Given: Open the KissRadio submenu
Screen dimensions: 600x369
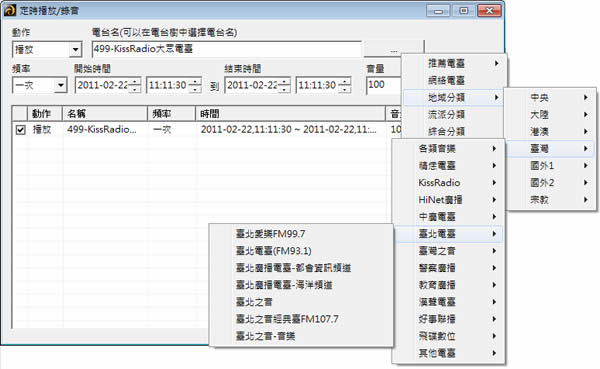Looking at the screenshot, I should (448, 183).
